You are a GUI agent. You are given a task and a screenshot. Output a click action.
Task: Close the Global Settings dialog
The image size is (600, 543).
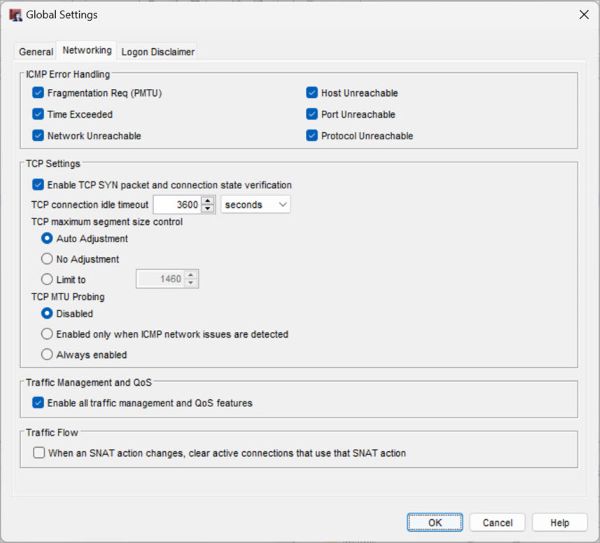(583, 15)
